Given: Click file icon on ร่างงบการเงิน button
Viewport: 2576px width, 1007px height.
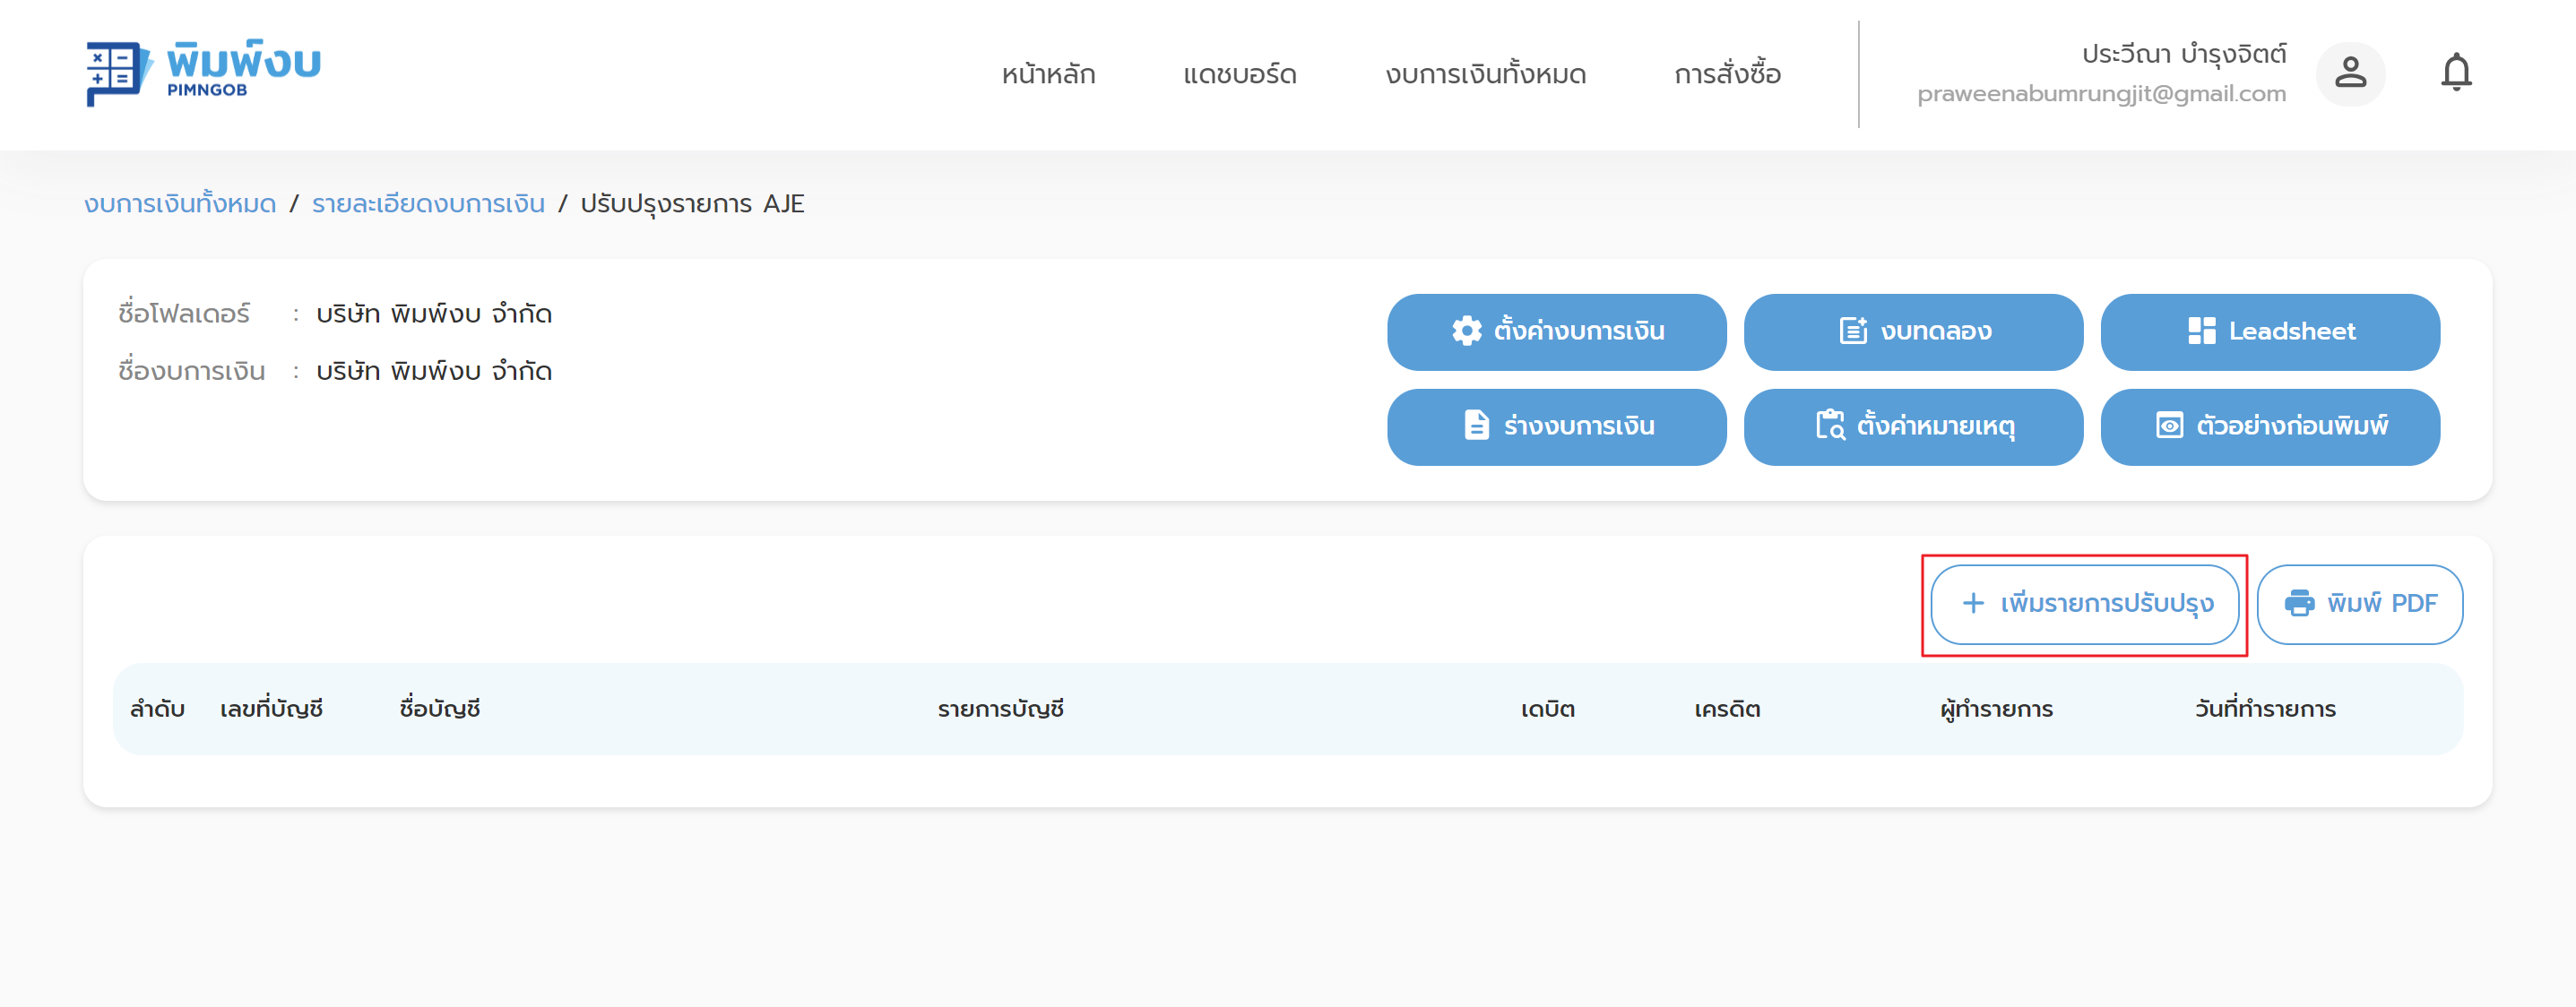Looking at the screenshot, I should click(1476, 426).
